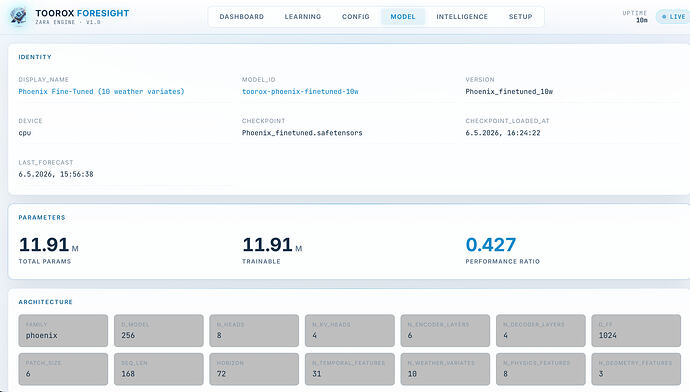The image size is (690, 392).
Task: Select checkpoint 'Phoenix_finetuned.safetensors'
Action: click(x=302, y=133)
